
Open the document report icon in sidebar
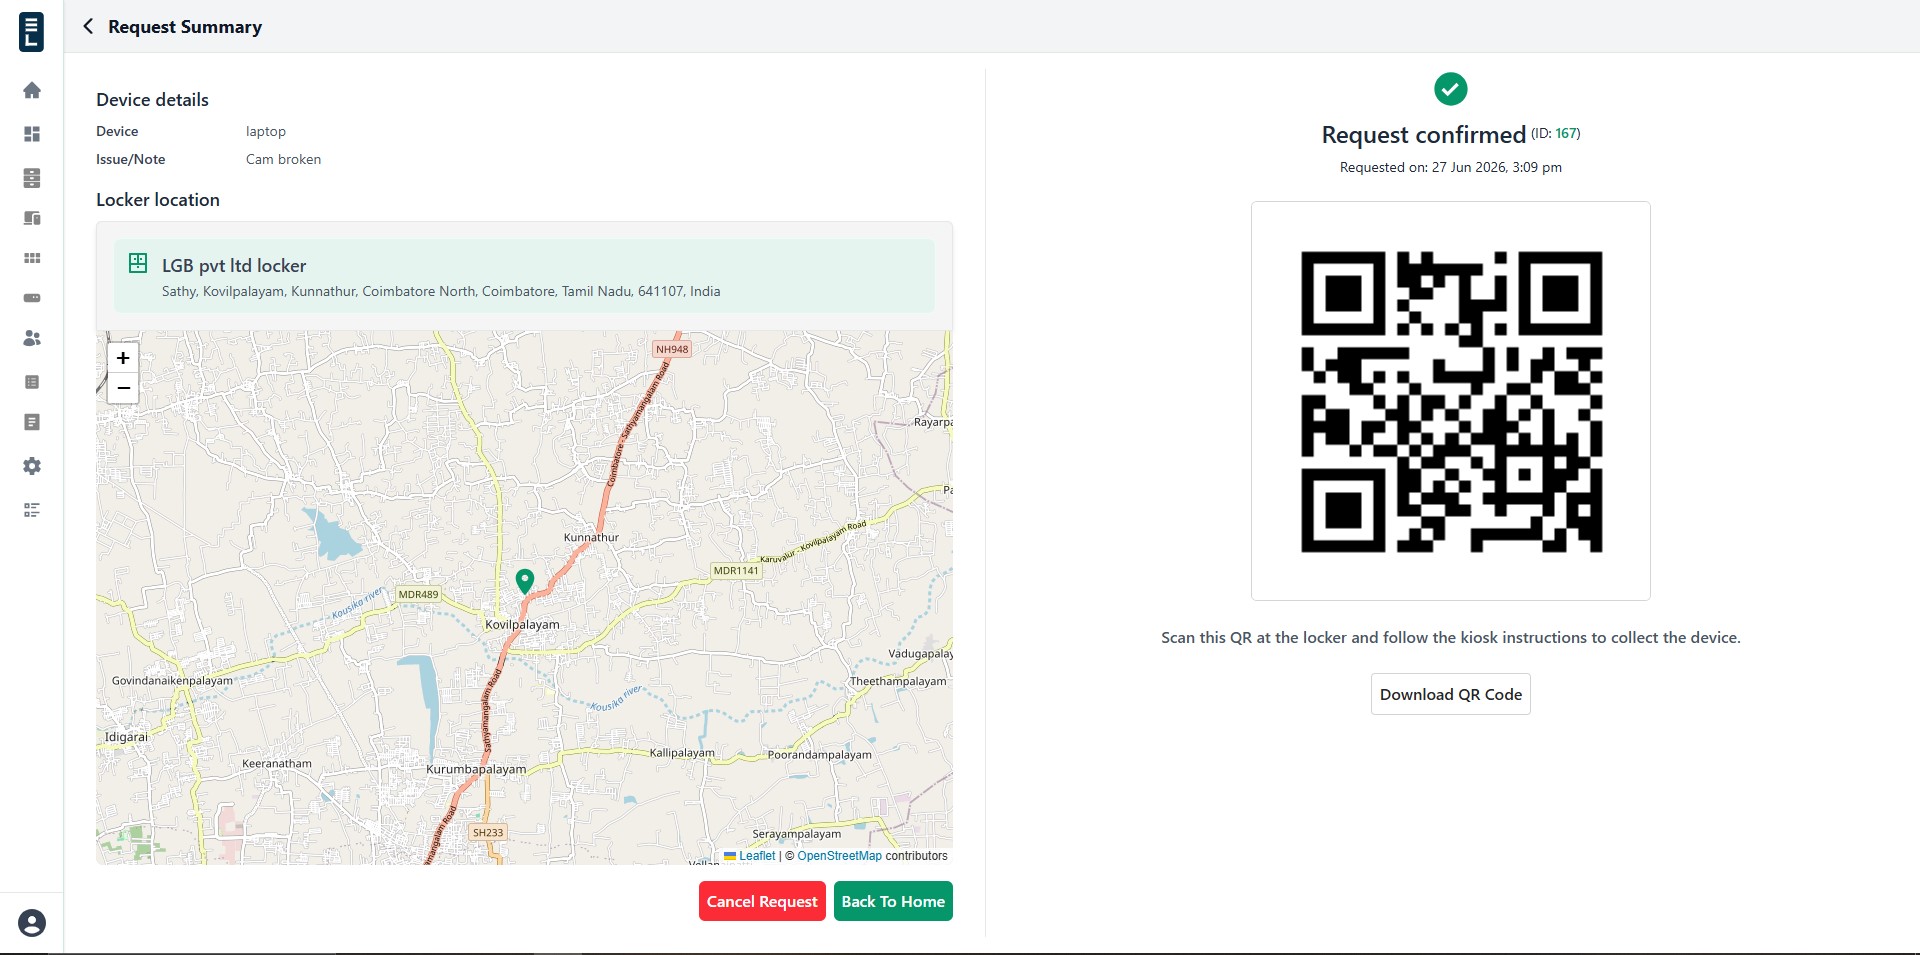coord(32,422)
